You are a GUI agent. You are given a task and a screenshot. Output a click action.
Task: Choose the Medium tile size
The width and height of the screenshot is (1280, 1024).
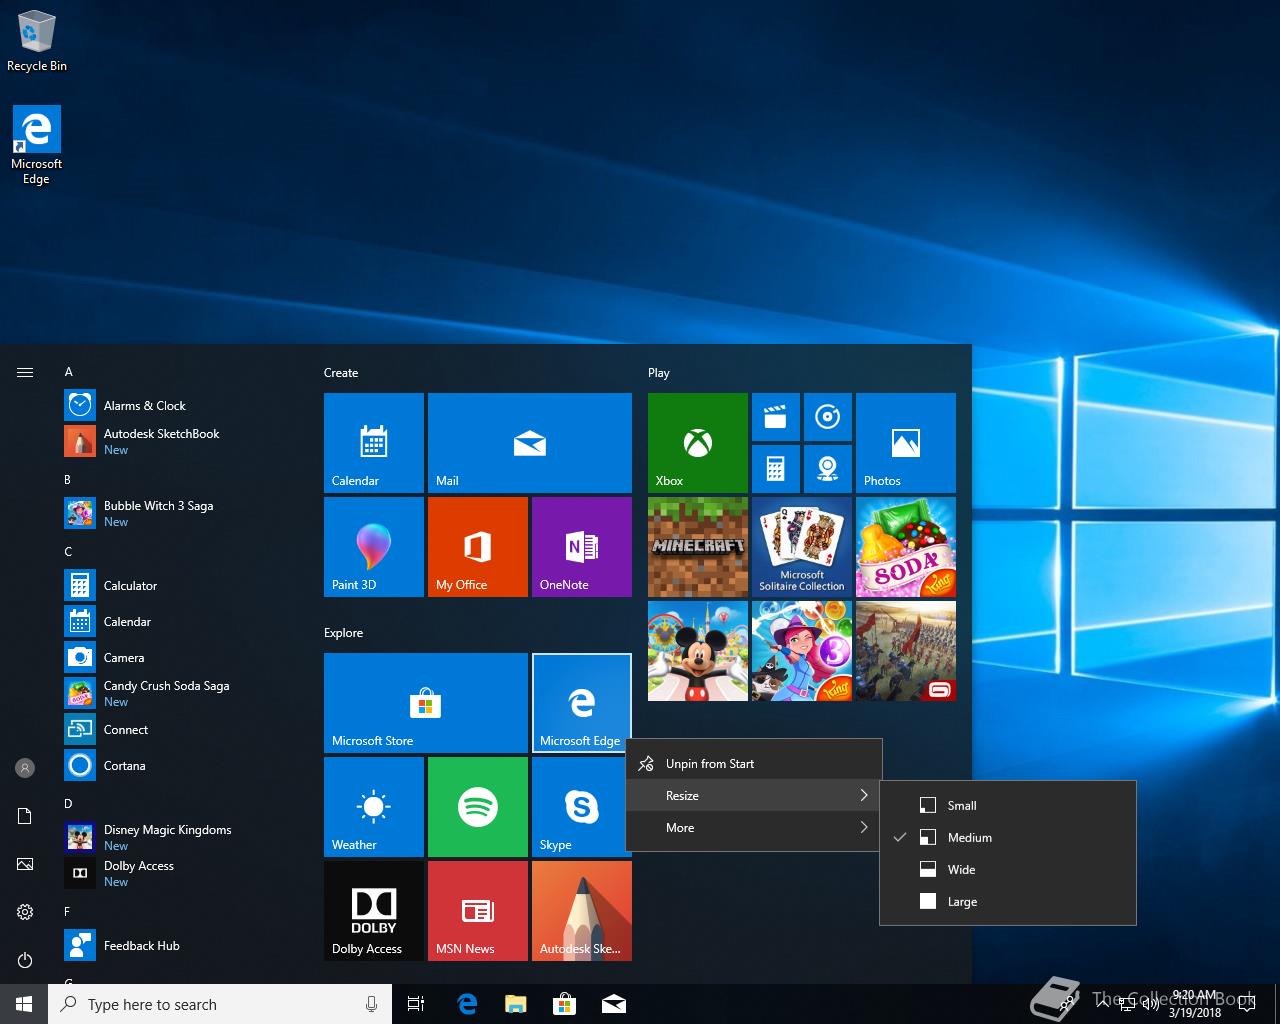pos(1008,838)
